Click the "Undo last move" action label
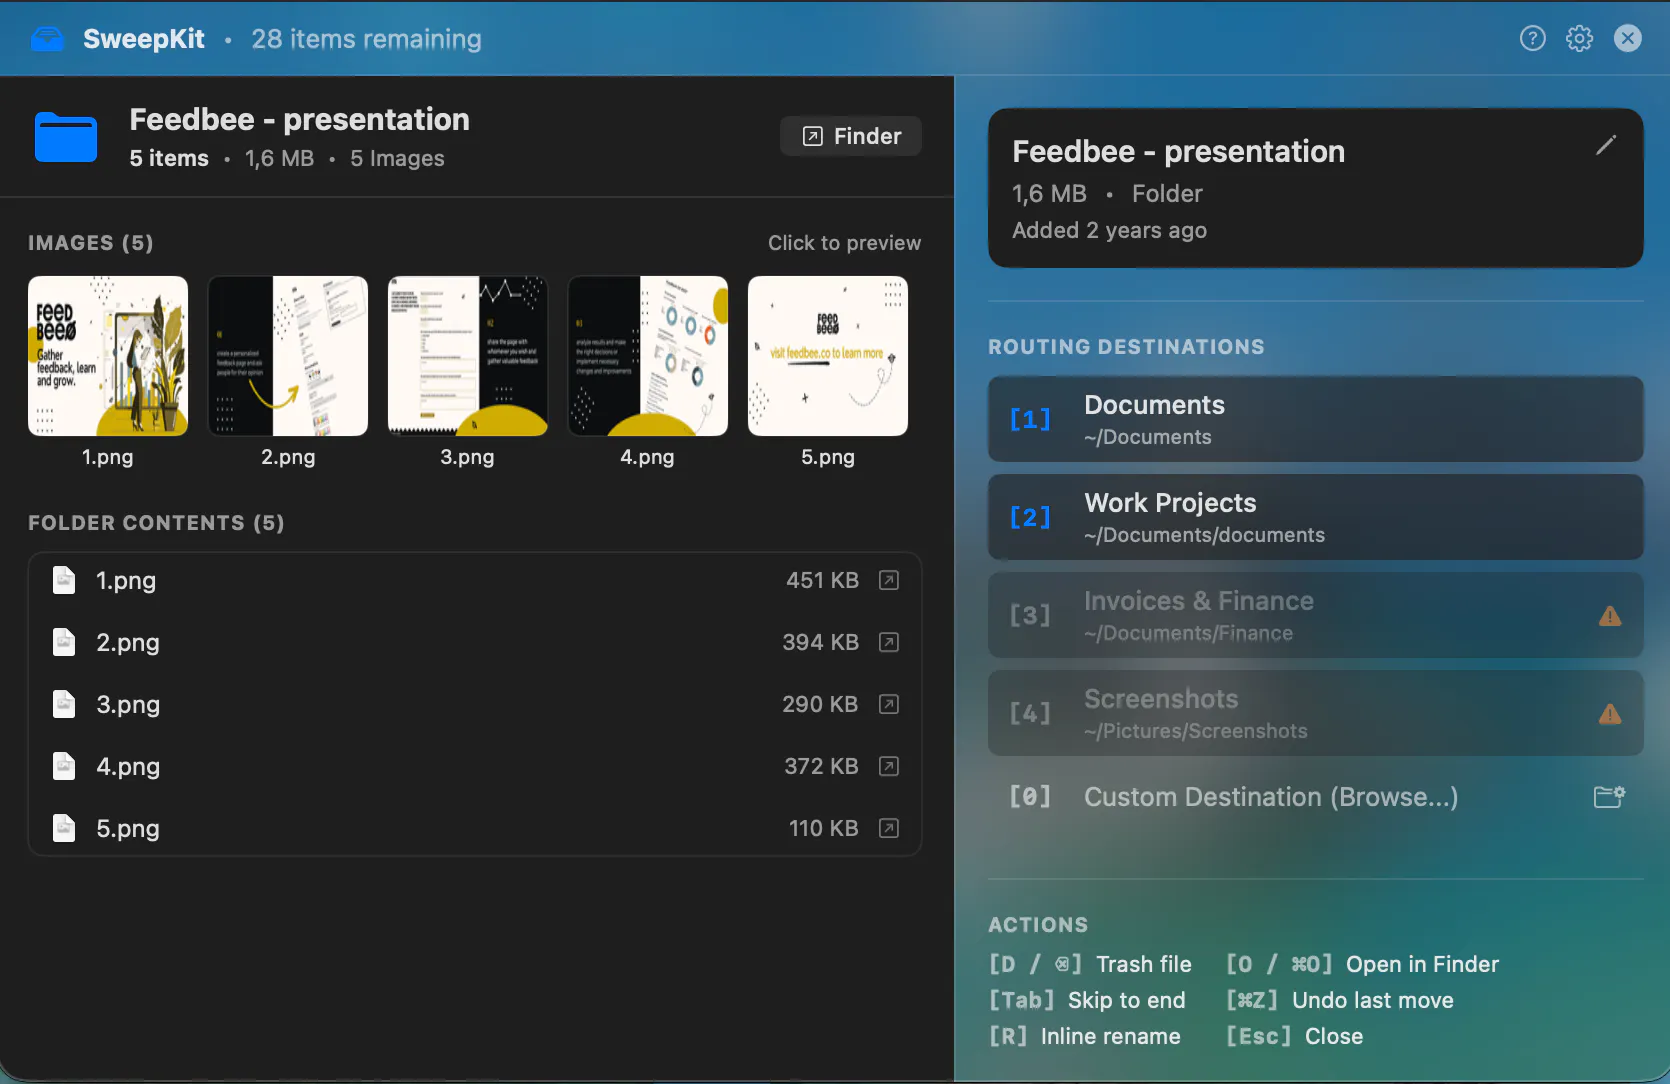Viewport: 1670px width, 1084px height. point(1373,1000)
